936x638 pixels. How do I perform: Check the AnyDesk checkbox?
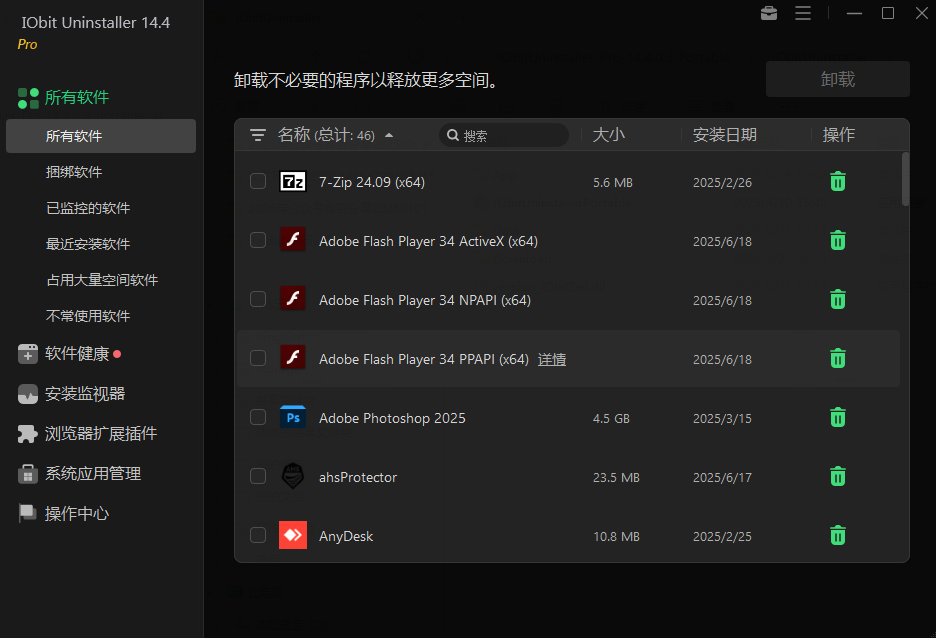[x=258, y=536]
